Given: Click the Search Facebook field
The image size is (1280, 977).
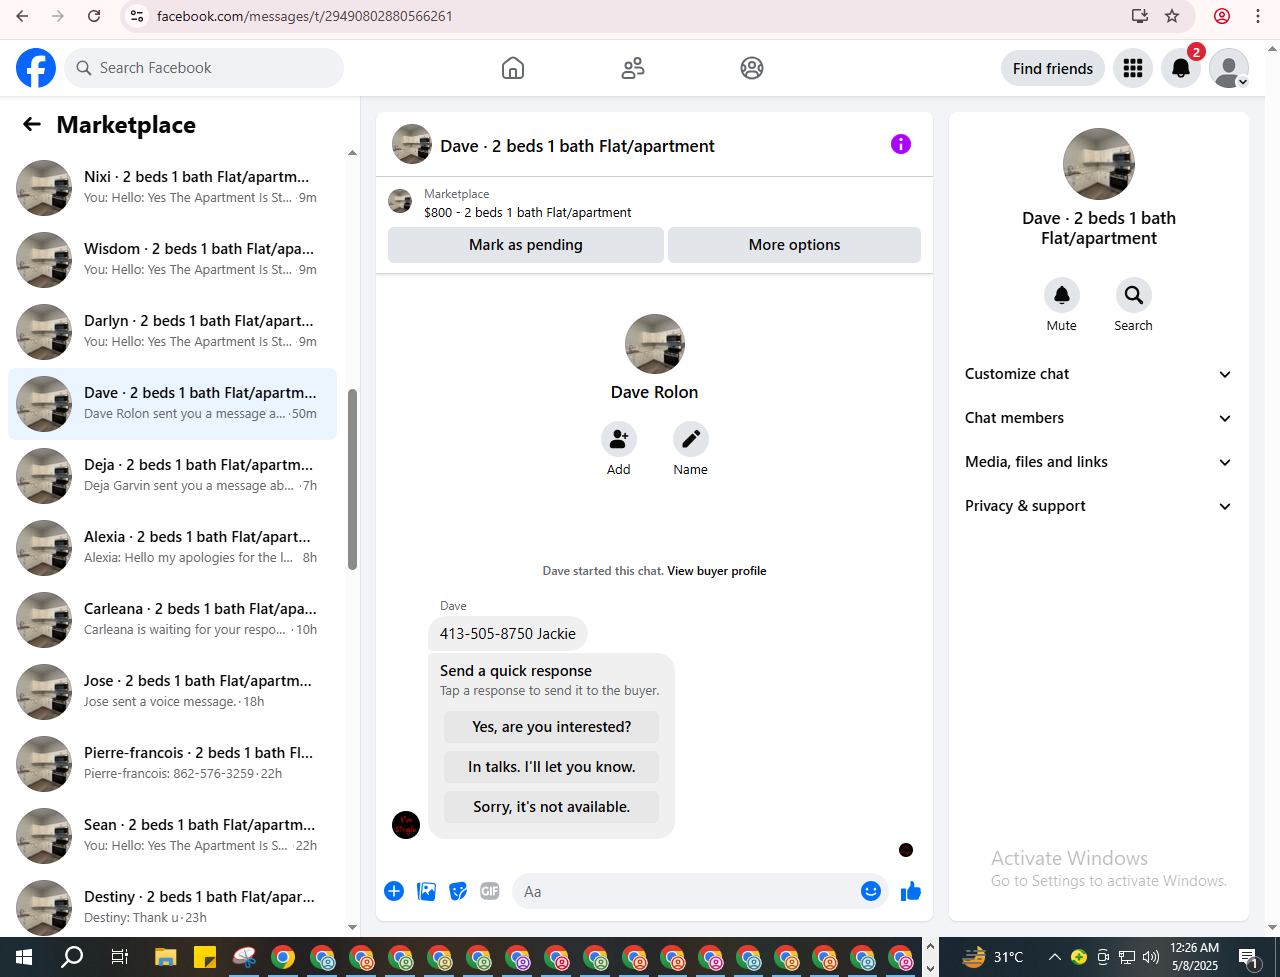Looking at the screenshot, I should 204,68.
